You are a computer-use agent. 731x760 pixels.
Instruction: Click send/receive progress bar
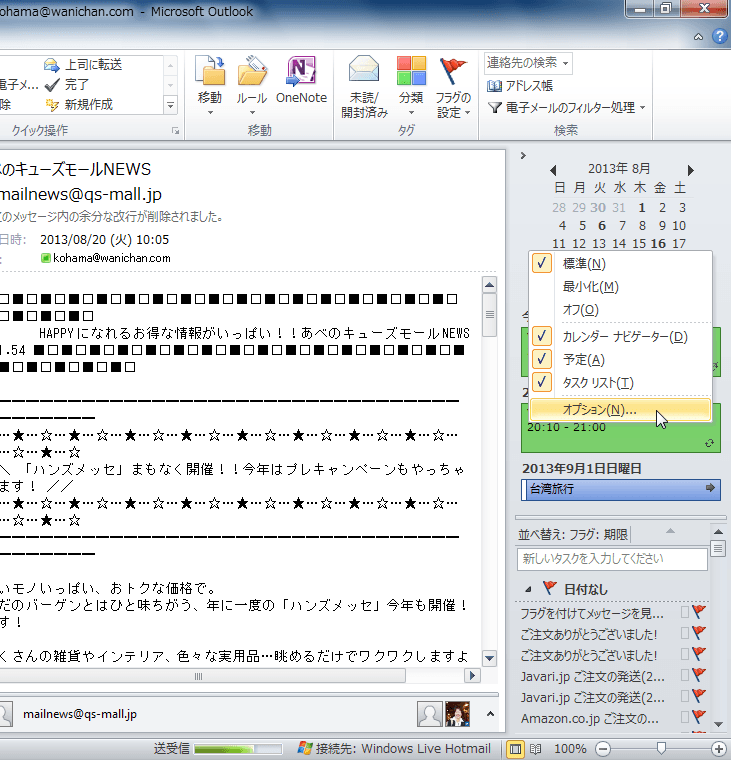tap(238, 749)
